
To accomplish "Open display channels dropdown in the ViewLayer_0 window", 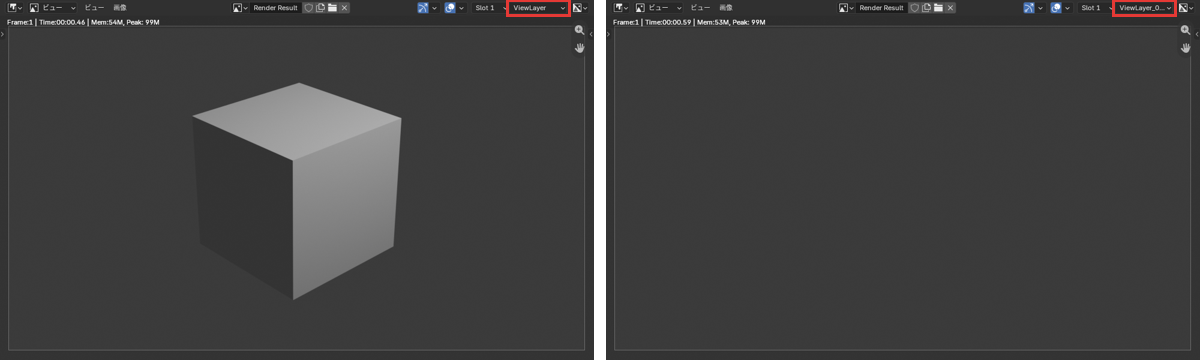I will coord(1185,8).
